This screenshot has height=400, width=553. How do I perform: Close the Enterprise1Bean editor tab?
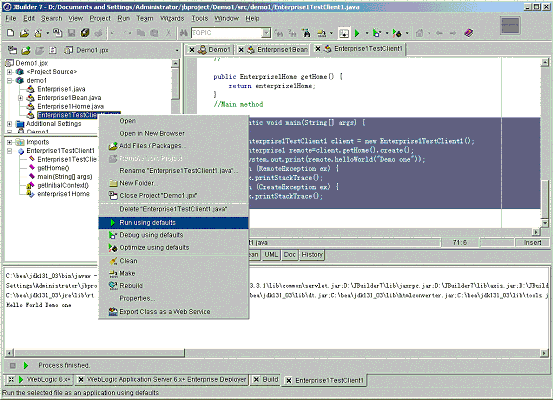(x=241, y=50)
